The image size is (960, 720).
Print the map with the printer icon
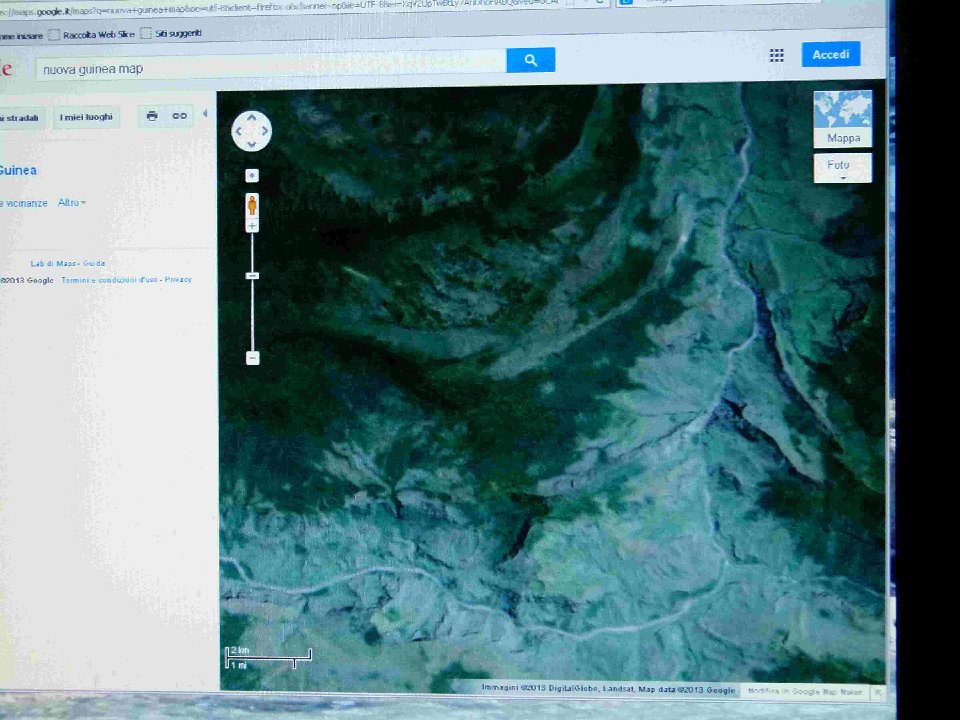click(x=152, y=116)
